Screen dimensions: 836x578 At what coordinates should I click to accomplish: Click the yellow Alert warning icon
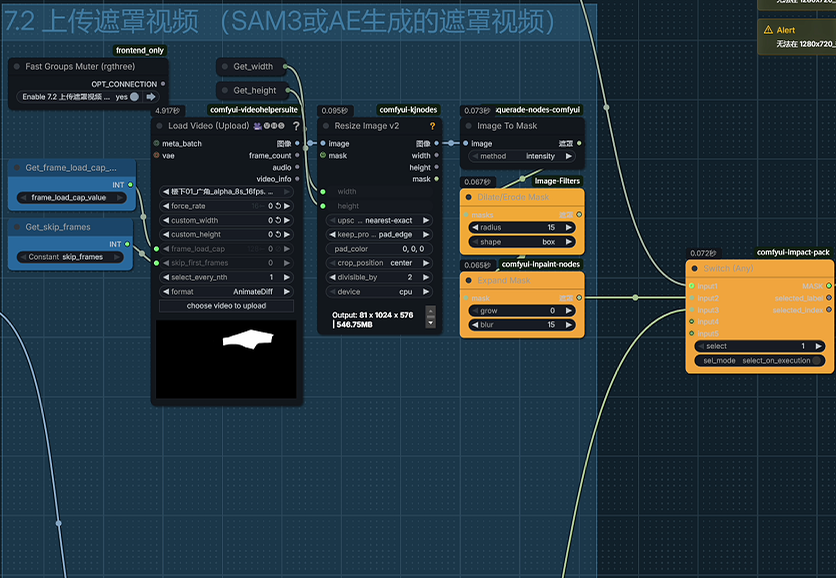pyautogui.click(x=767, y=31)
